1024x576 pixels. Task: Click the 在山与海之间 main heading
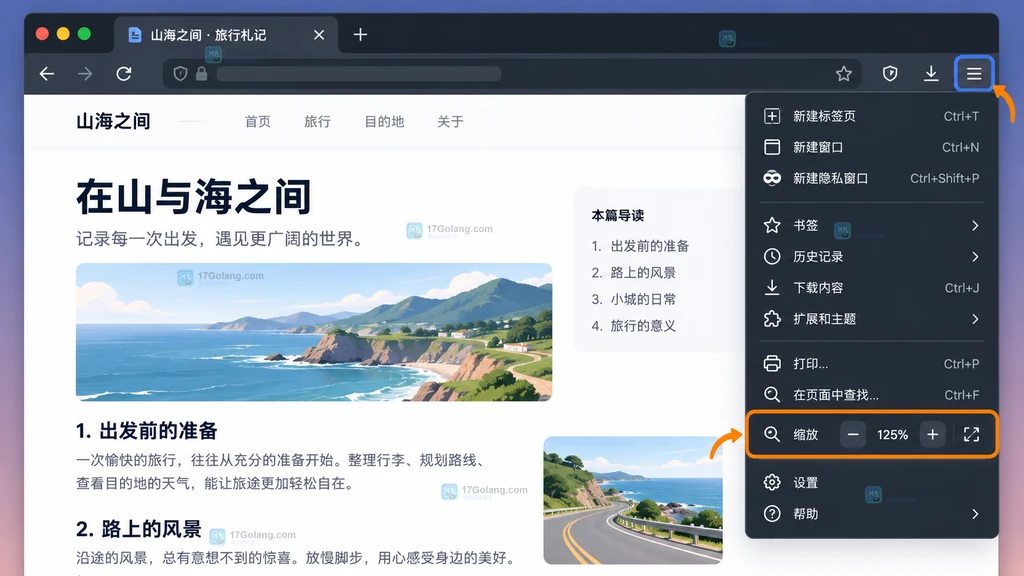[194, 197]
